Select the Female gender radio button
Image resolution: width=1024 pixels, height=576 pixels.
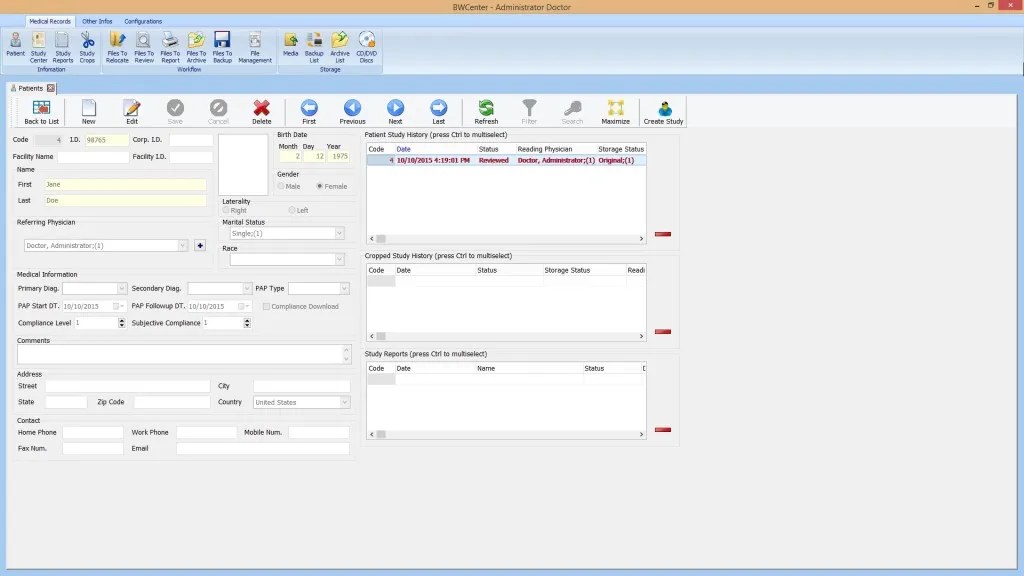(x=319, y=186)
